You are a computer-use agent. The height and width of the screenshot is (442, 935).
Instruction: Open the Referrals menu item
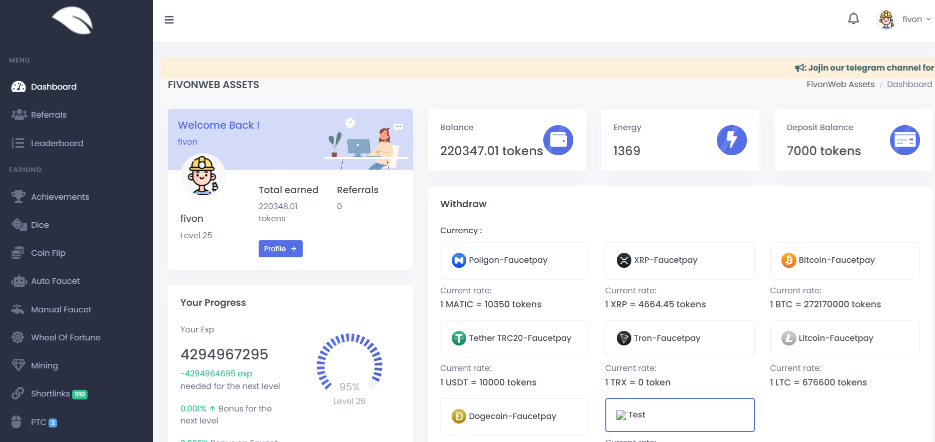[x=48, y=115]
